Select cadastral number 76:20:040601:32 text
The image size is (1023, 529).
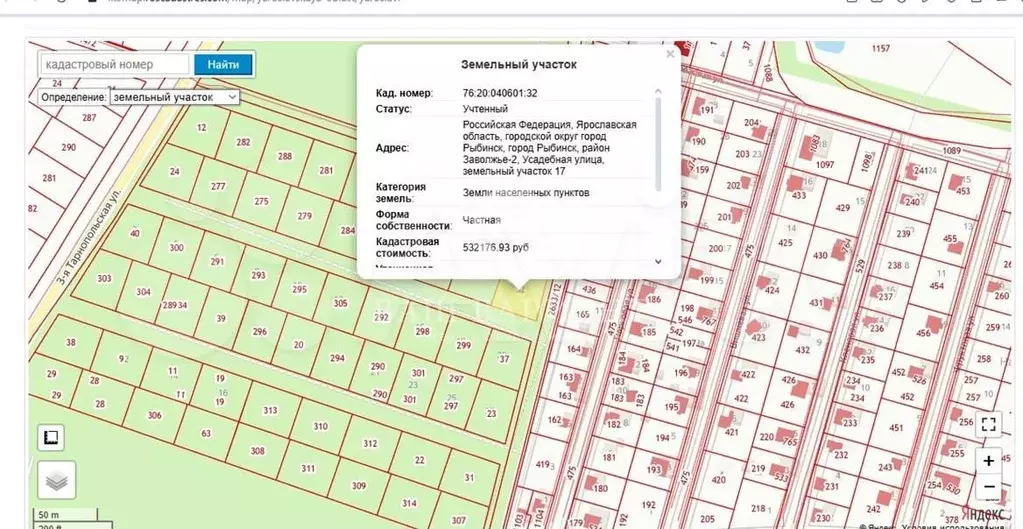tap(500, 93)
